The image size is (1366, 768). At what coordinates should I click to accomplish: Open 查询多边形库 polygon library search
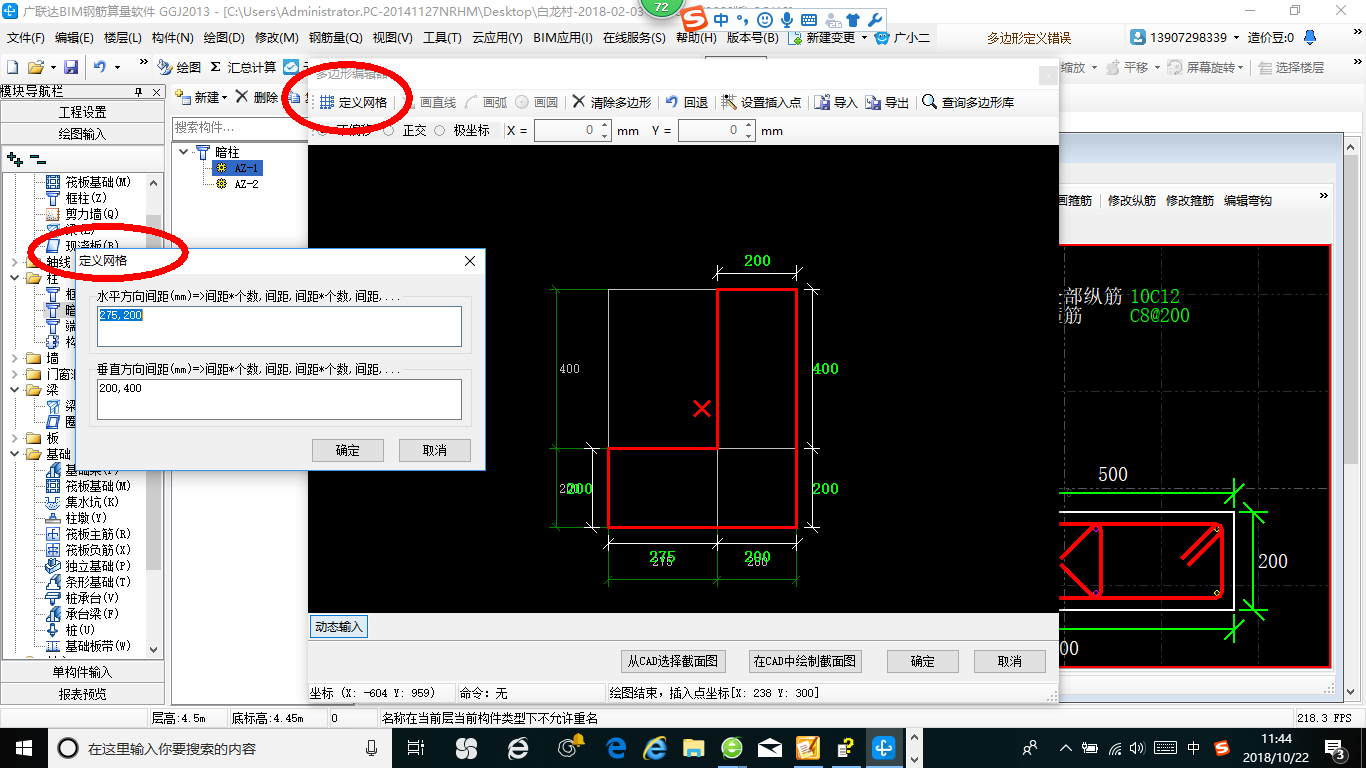coord(968,102)
